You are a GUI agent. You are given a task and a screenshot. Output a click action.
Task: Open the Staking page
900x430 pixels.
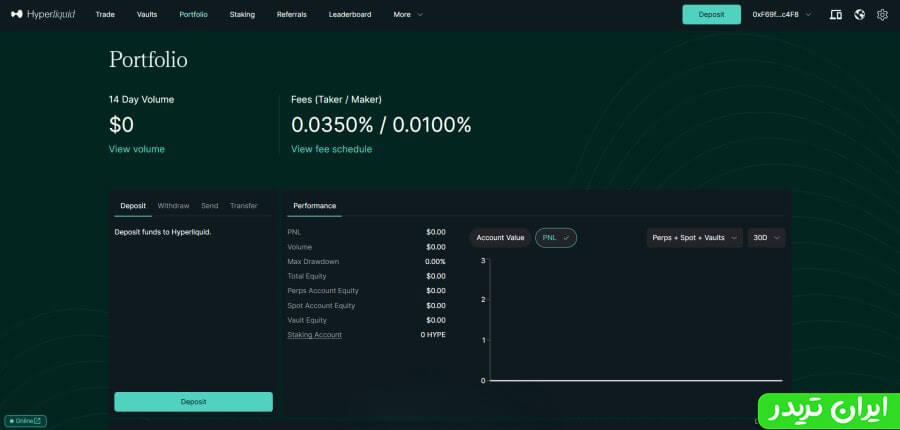[242, 14]
